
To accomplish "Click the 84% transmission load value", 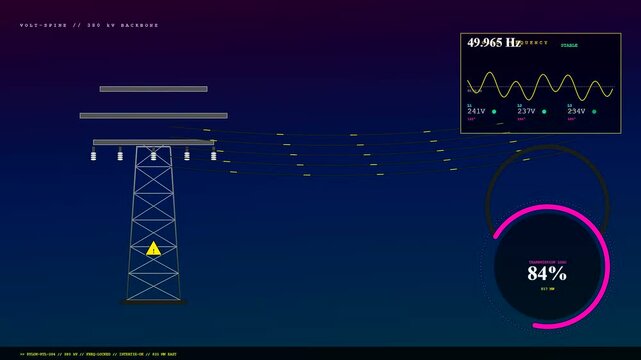I will tap(547, 273).
